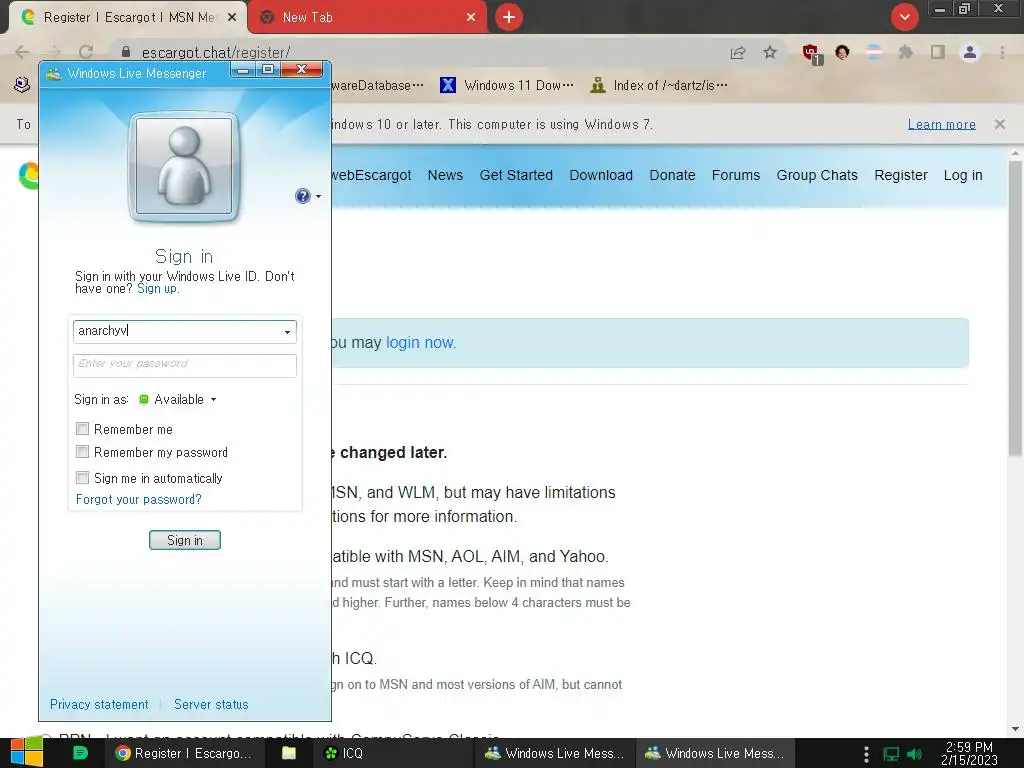Open the Server status link
Viewport: 1024px width, 768px height.
[211, 705]
